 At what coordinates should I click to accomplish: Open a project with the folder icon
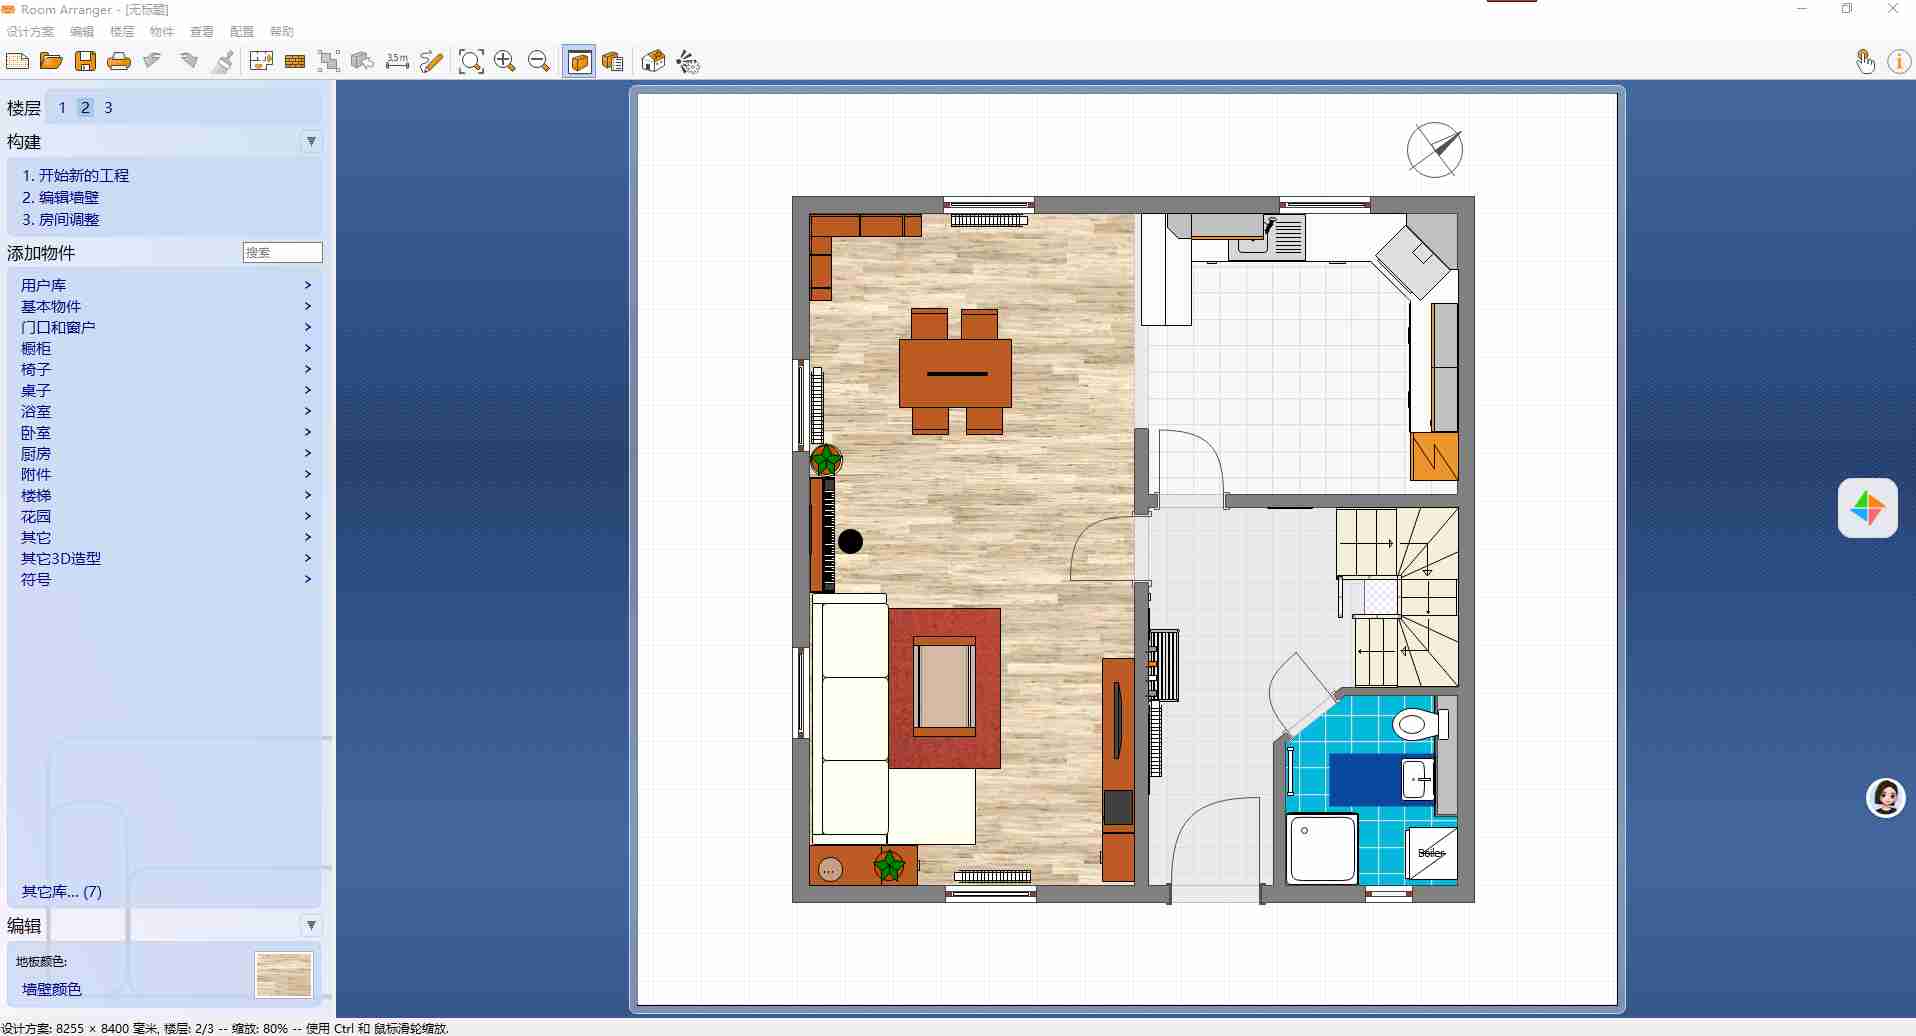click(x=51, y=62)
